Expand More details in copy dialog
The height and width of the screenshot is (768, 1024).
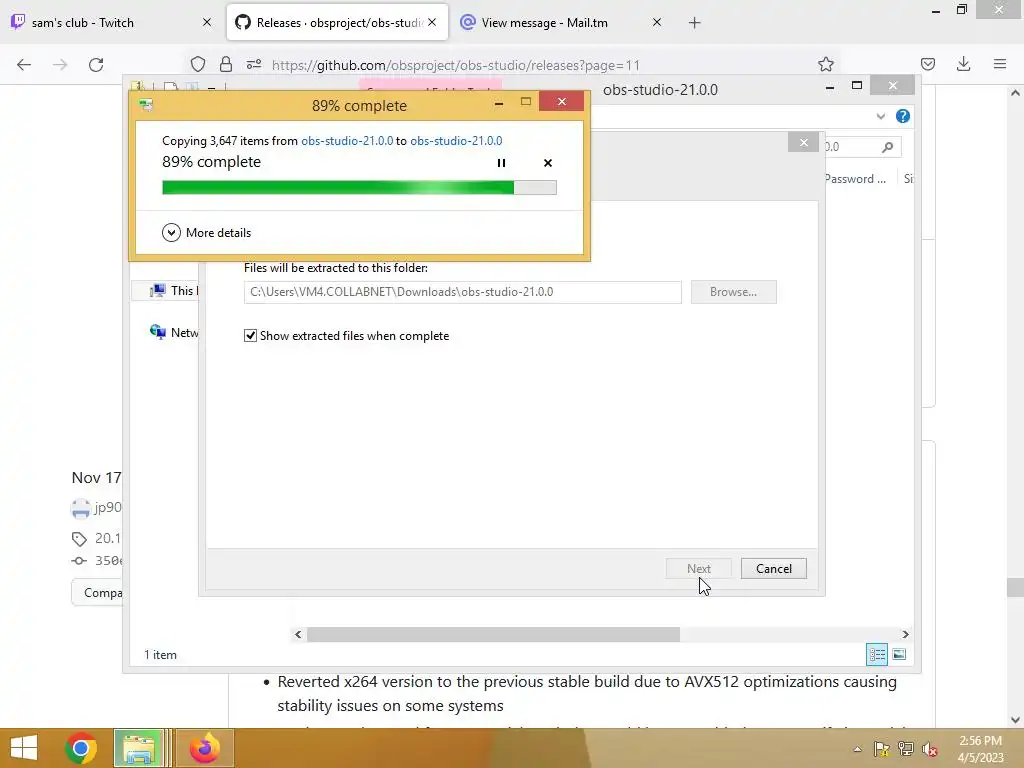click(x=206, y=232)
